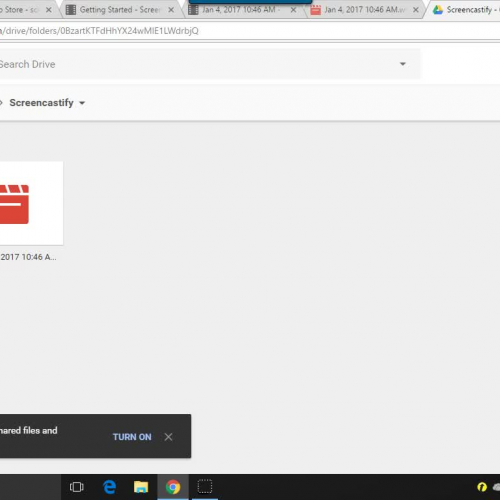The image size is (500, 500).
Task: Open the search options dropdown arrow
Action: (403, 64)
